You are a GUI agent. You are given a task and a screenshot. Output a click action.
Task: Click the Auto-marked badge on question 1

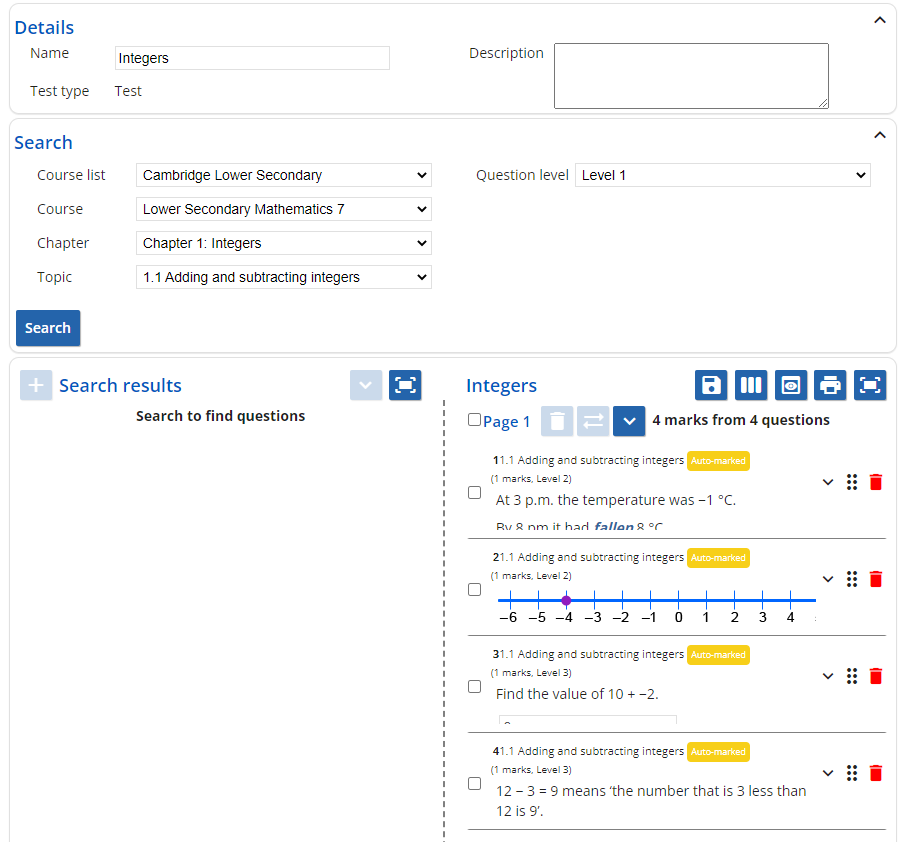click(x=718, y=461)
